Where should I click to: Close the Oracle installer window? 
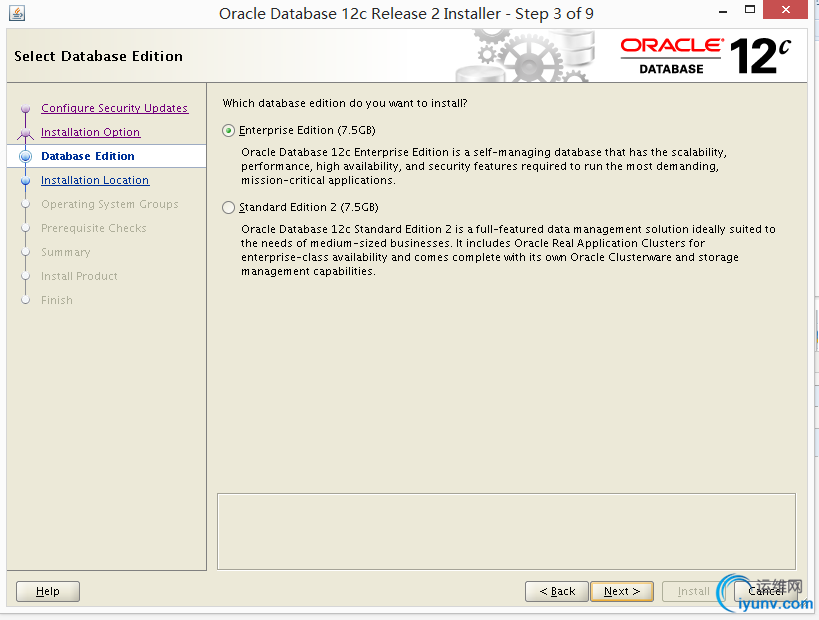coord(786,9)
